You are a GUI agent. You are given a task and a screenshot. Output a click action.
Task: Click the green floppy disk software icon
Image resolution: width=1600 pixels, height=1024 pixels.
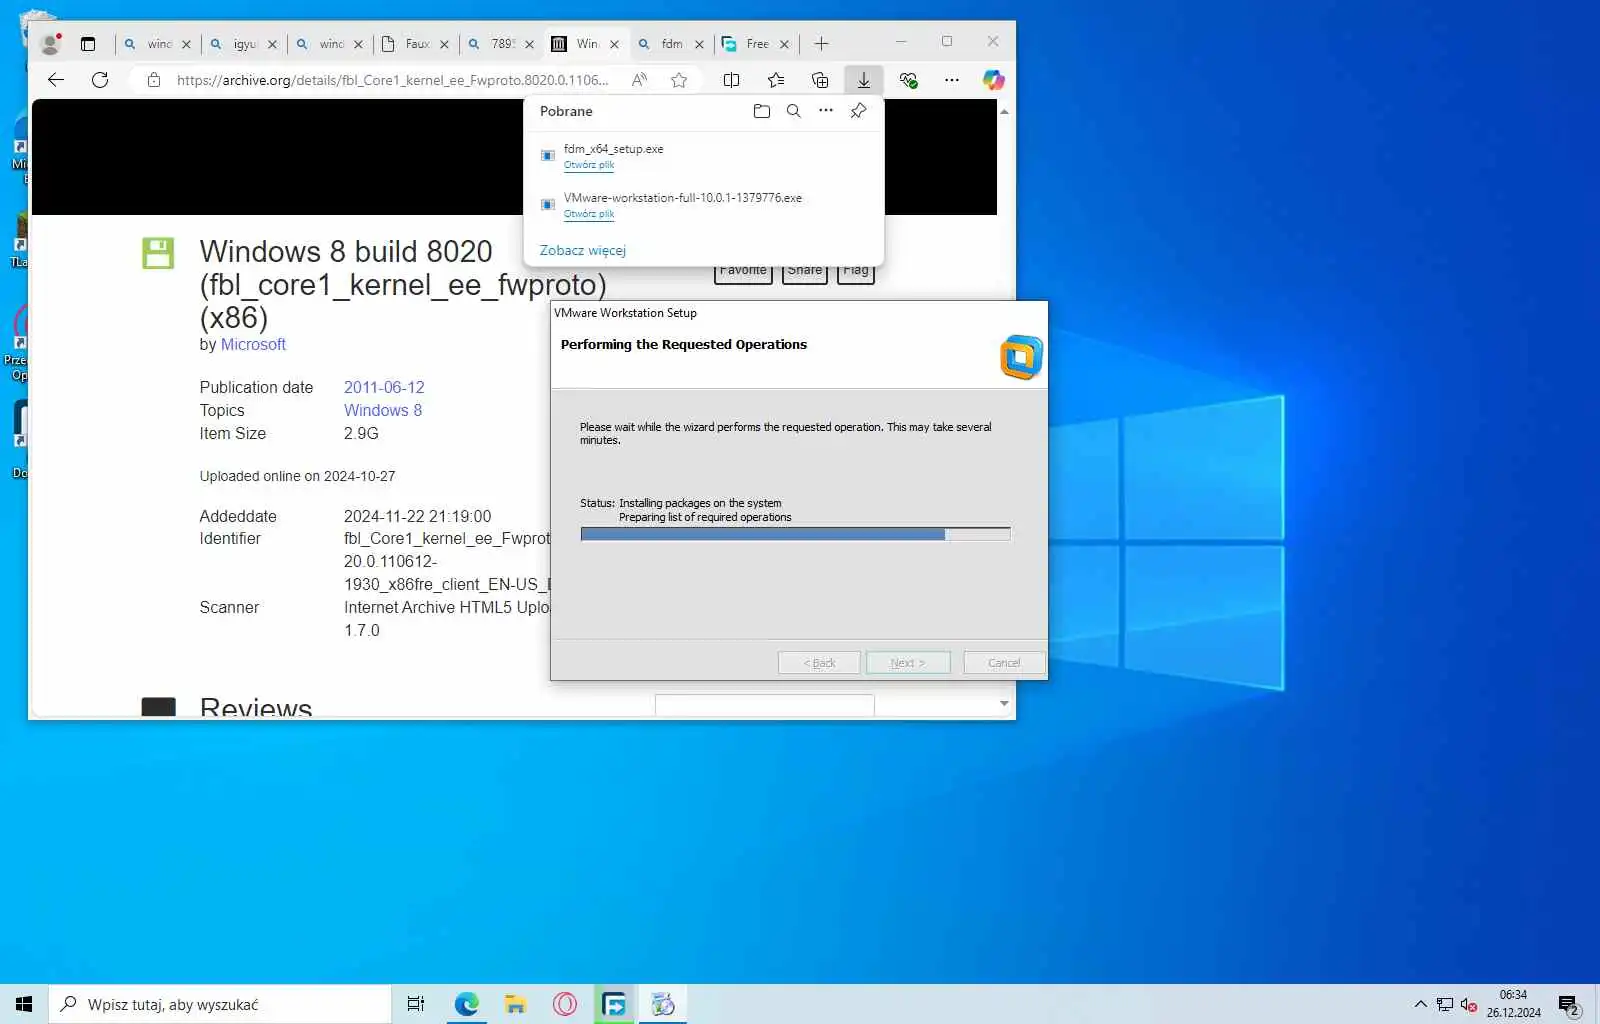click(158, 253)
